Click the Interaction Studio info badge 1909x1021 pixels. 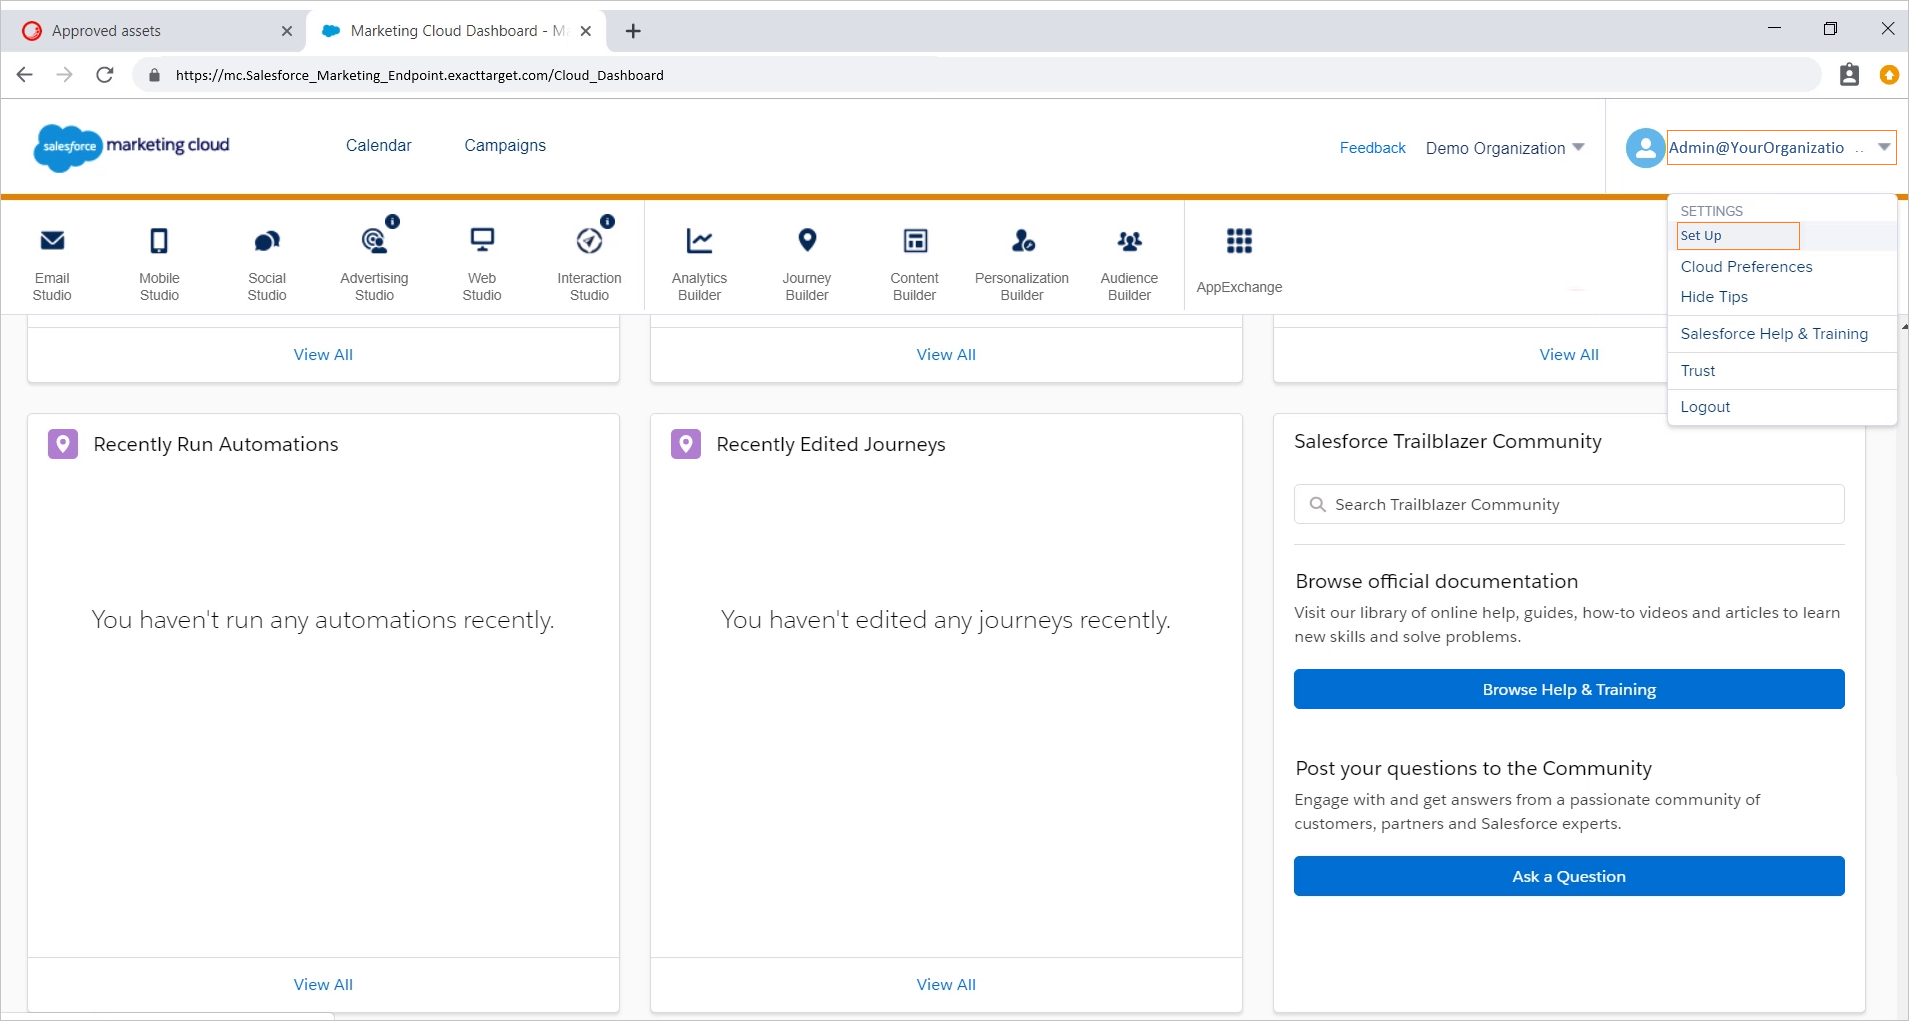pos(607,221)
